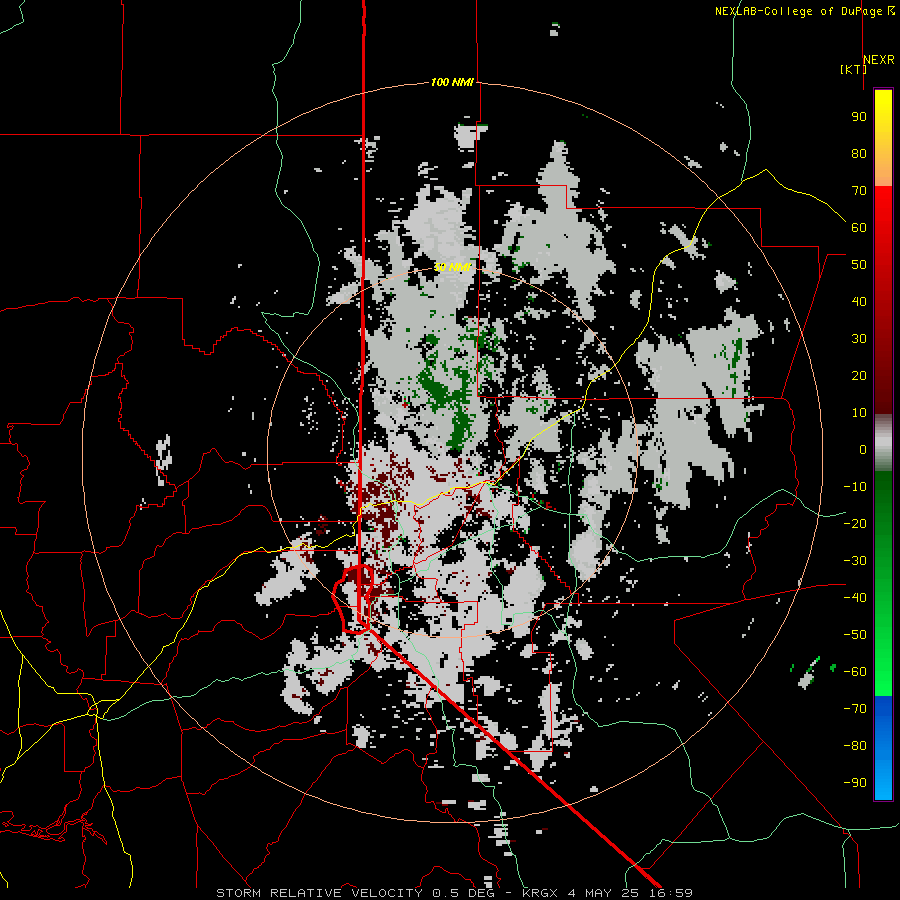
Task: Click the 90 value on velocity scale
Action: [859, 117]
